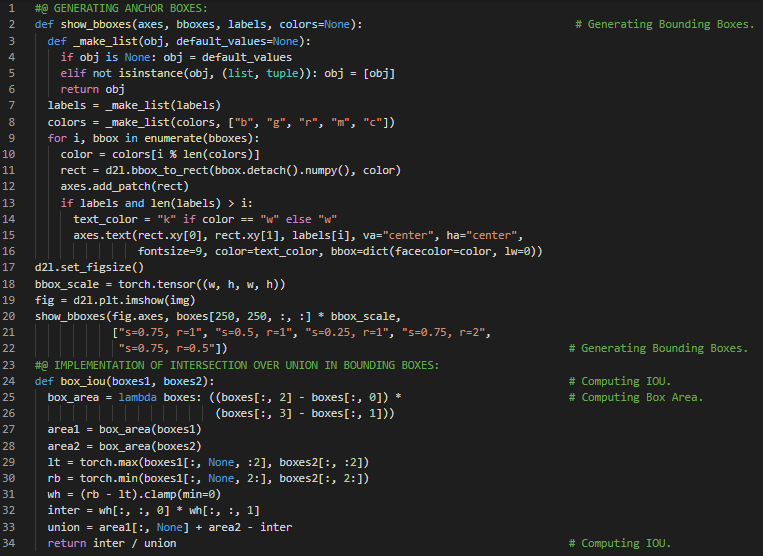The height and width of the screenshot is (556, 763).
Task: Click line number 24 in the gutter
Action: pyautogui.click(x=10, y=381)
